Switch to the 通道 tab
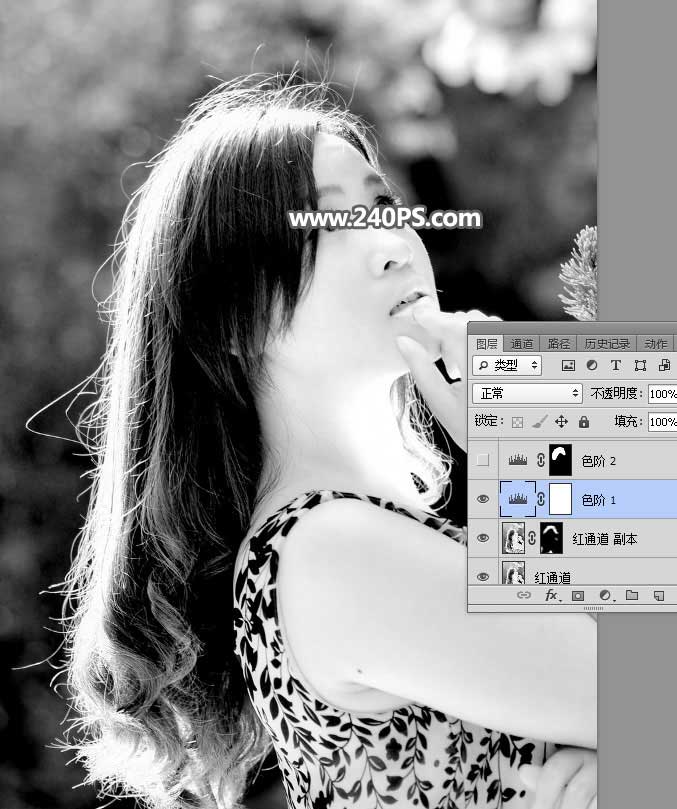677x809 pixels. point(522,344)
